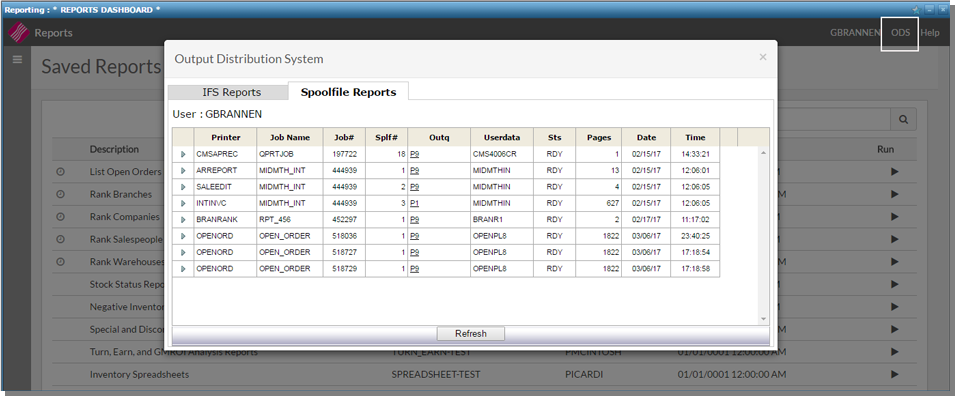The image size is (955, 396).
Task: Expand the OPENORD row with job 518036
Action: [x=183, y=236]
